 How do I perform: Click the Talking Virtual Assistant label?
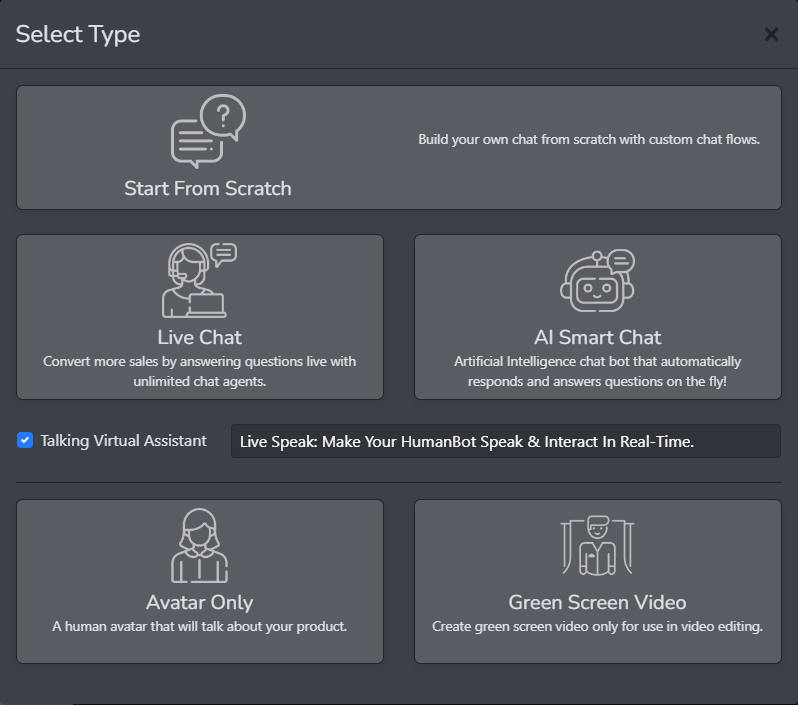click(x=124, y=441)
